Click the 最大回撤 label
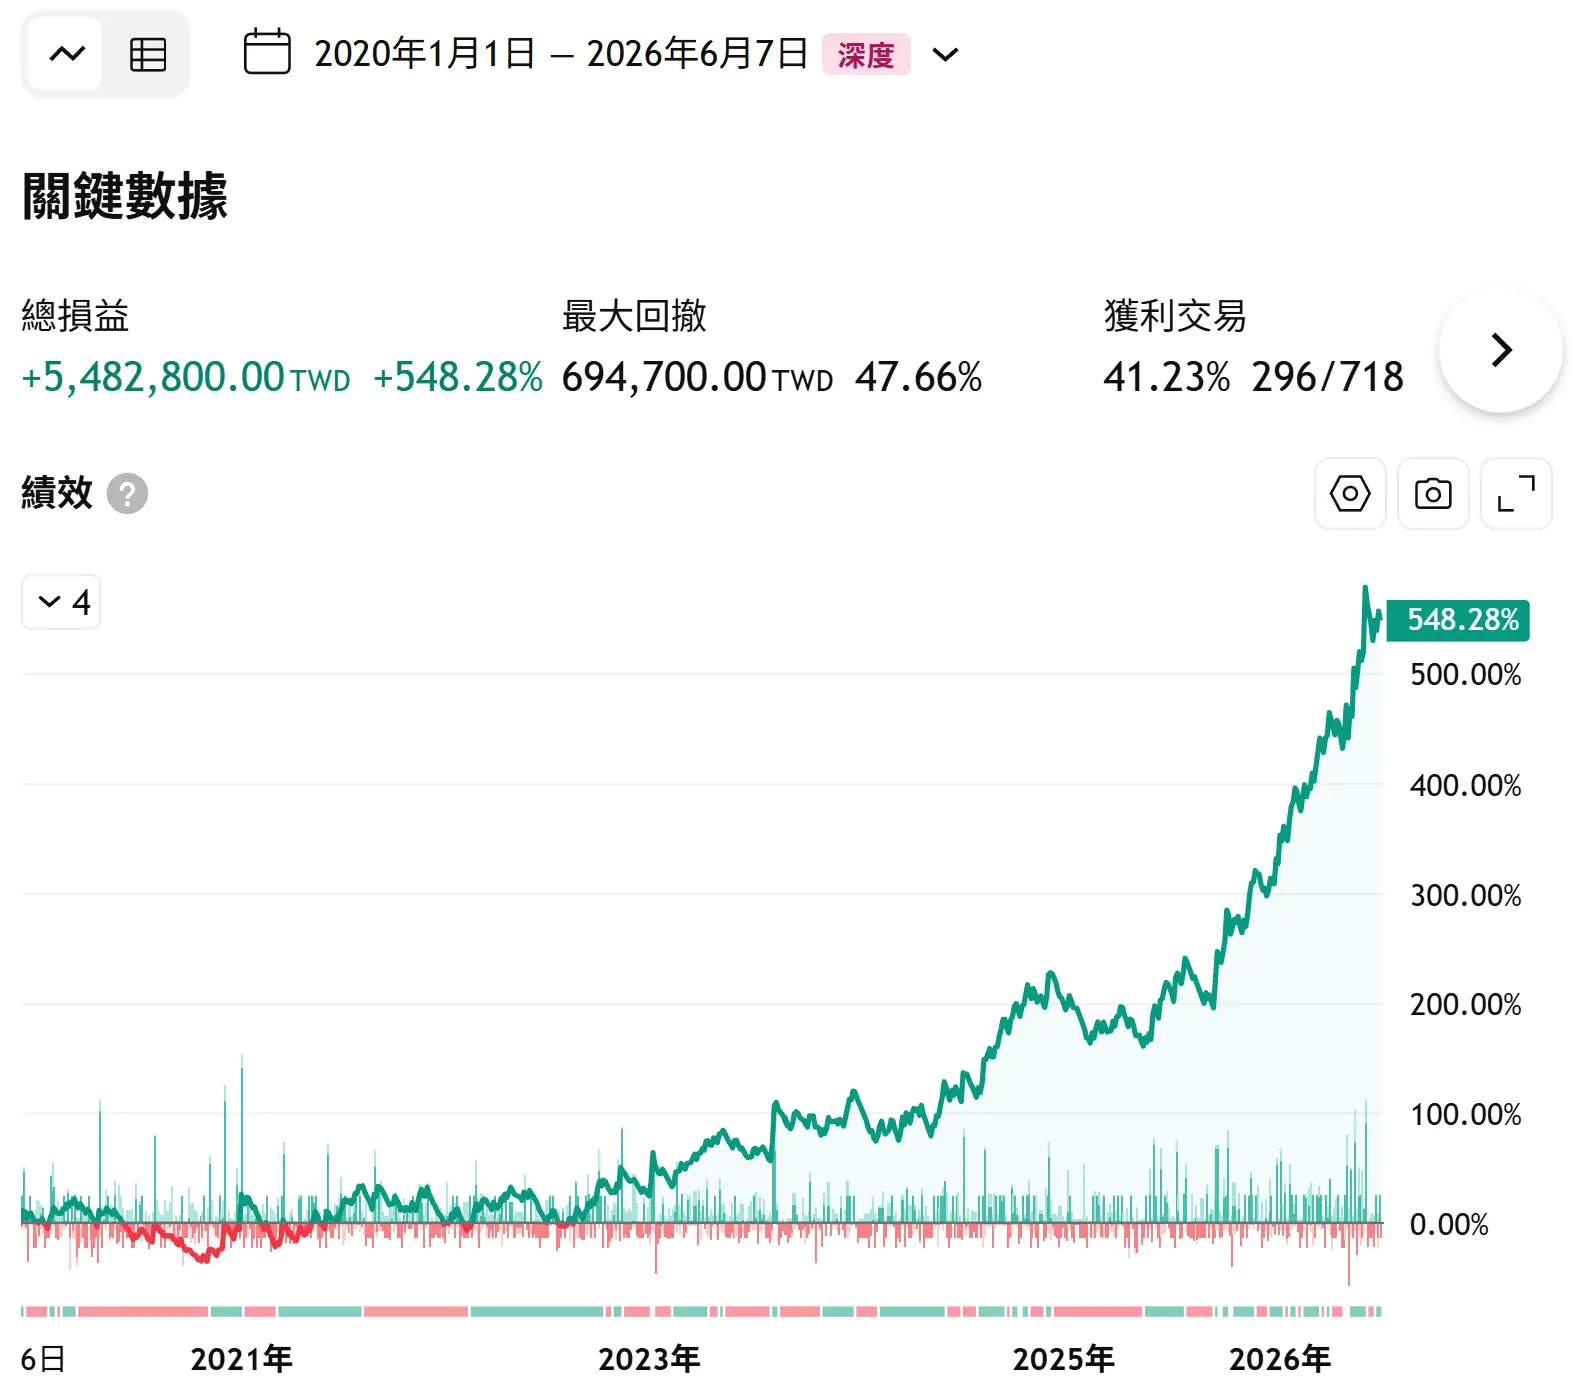 click(x=634, y=316)
